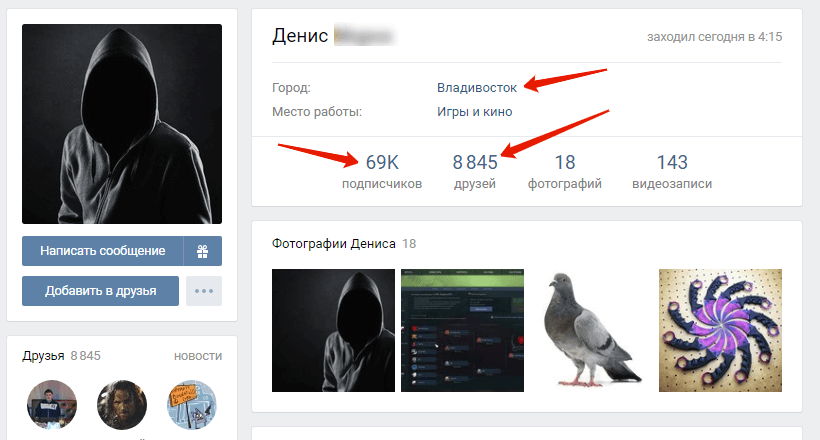Open the 143 видеозаписи counter
820x440 pixels.
click(672, 172)
